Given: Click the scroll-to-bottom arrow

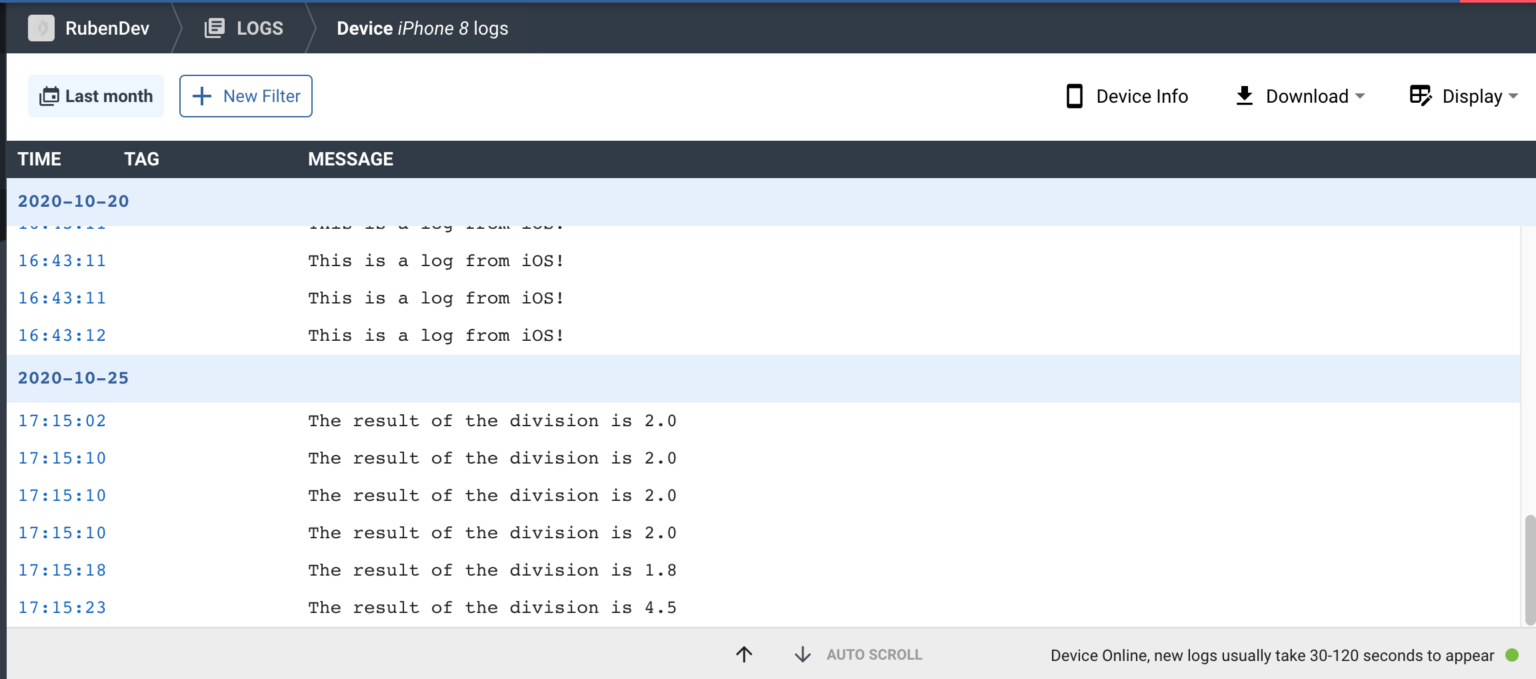Looking at the screenshot, I should [x=803, y=654].
